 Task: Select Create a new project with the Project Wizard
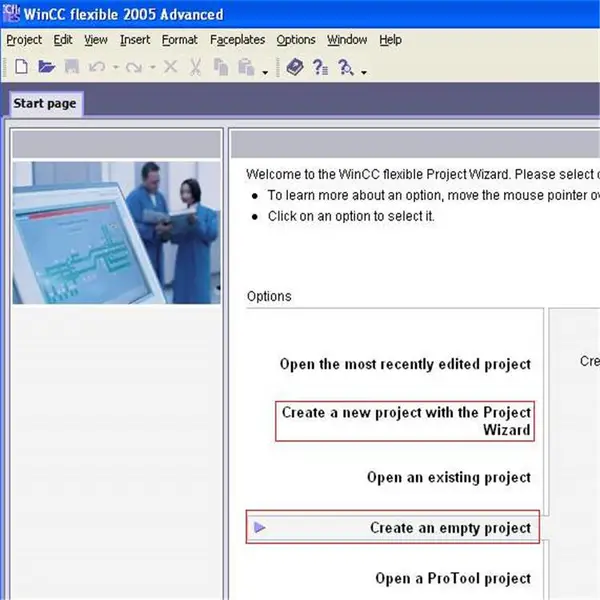pos(405,421)
